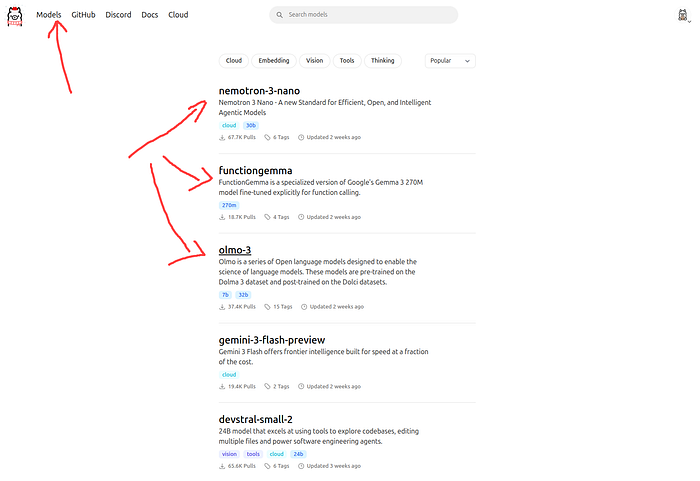The image size is (700, 481).
Task: Click download icon beside 19.4K Pulls
Action: [222, 386]
